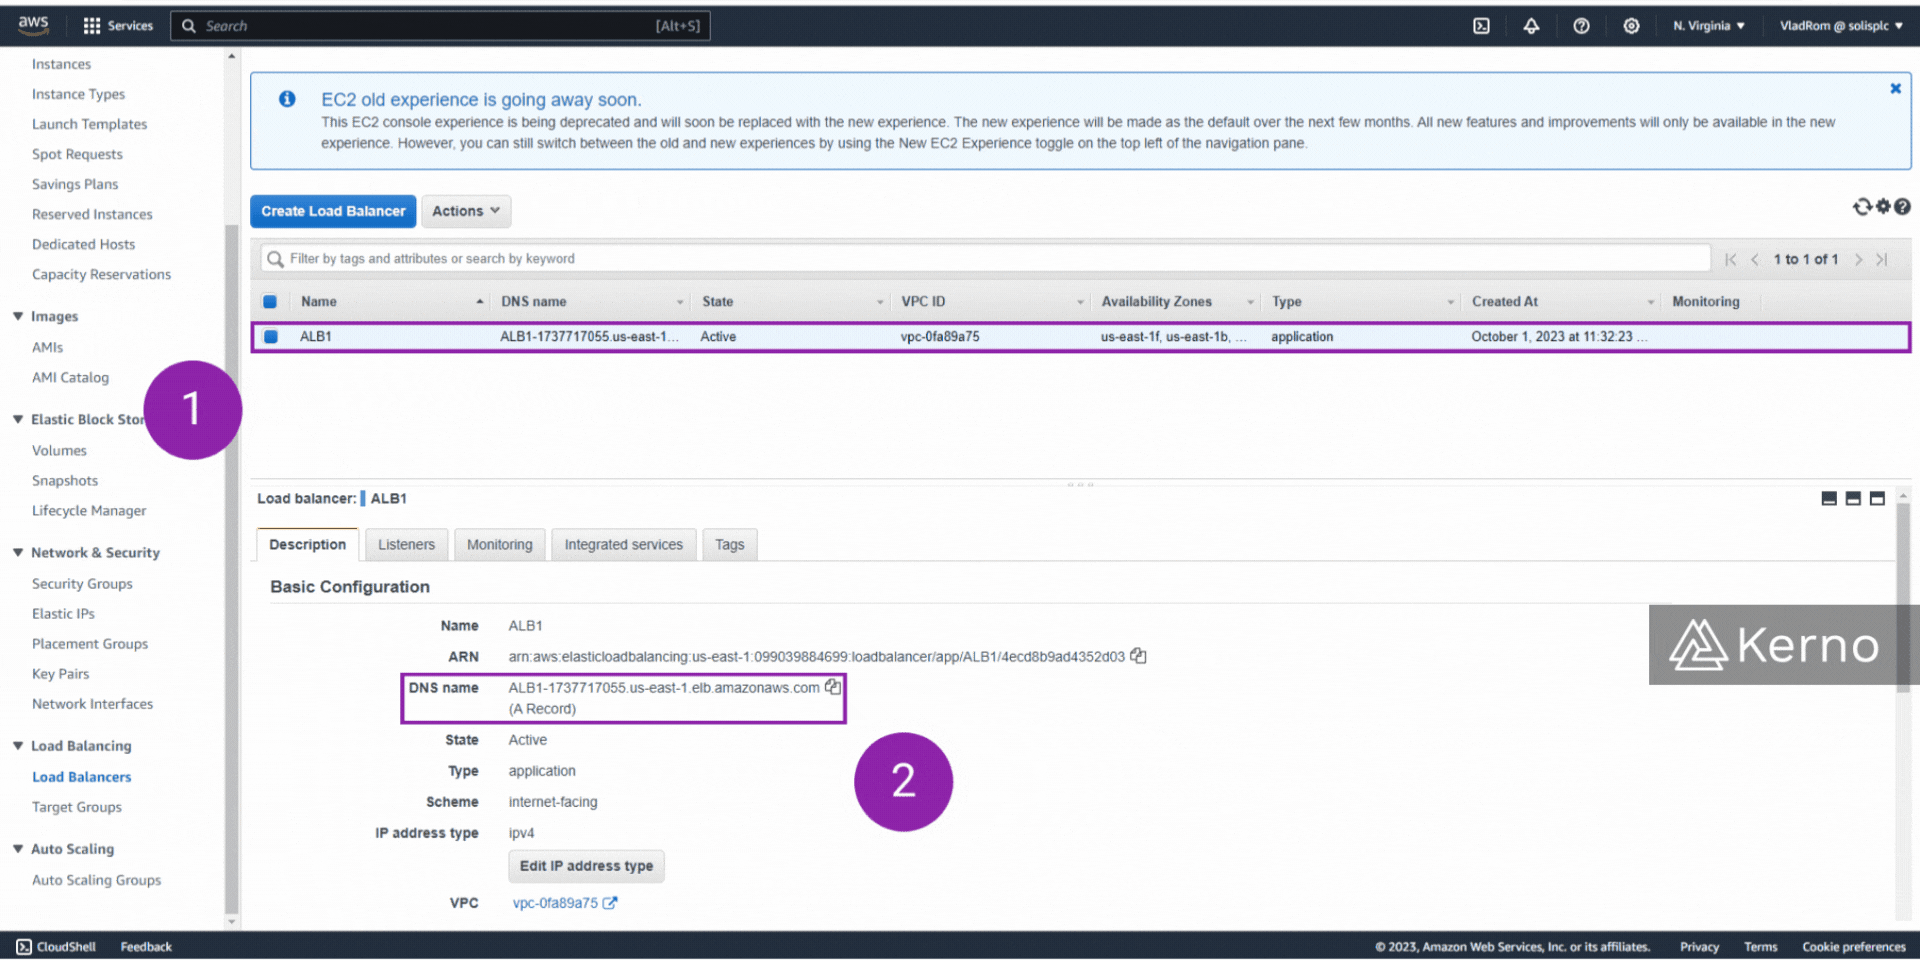This screenshot has width=1920, height=960.
Task: Open Launch Templates in sidebar
Action: pyautogui.click(x=89, y=124)
